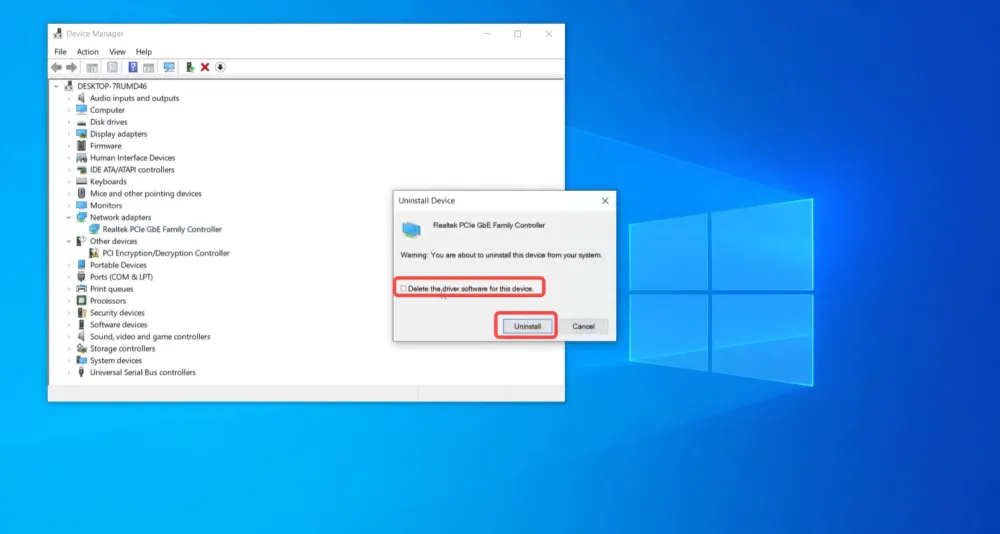This screenshot has height=534, width=1000.
Task: Click the Forward arrow in Device Manager toolbar
Action: click(x=71, y=67)
